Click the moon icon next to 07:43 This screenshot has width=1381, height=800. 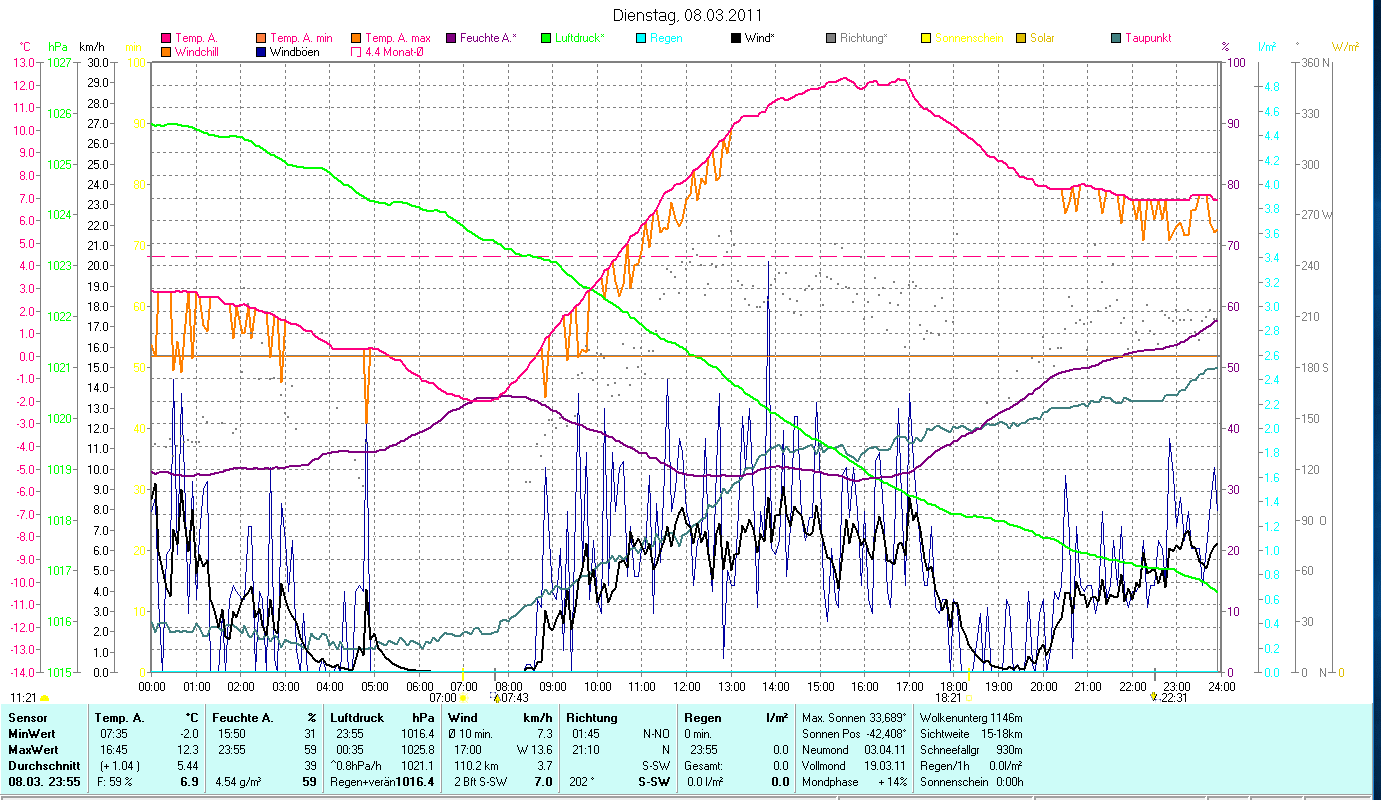pos(497,698)
